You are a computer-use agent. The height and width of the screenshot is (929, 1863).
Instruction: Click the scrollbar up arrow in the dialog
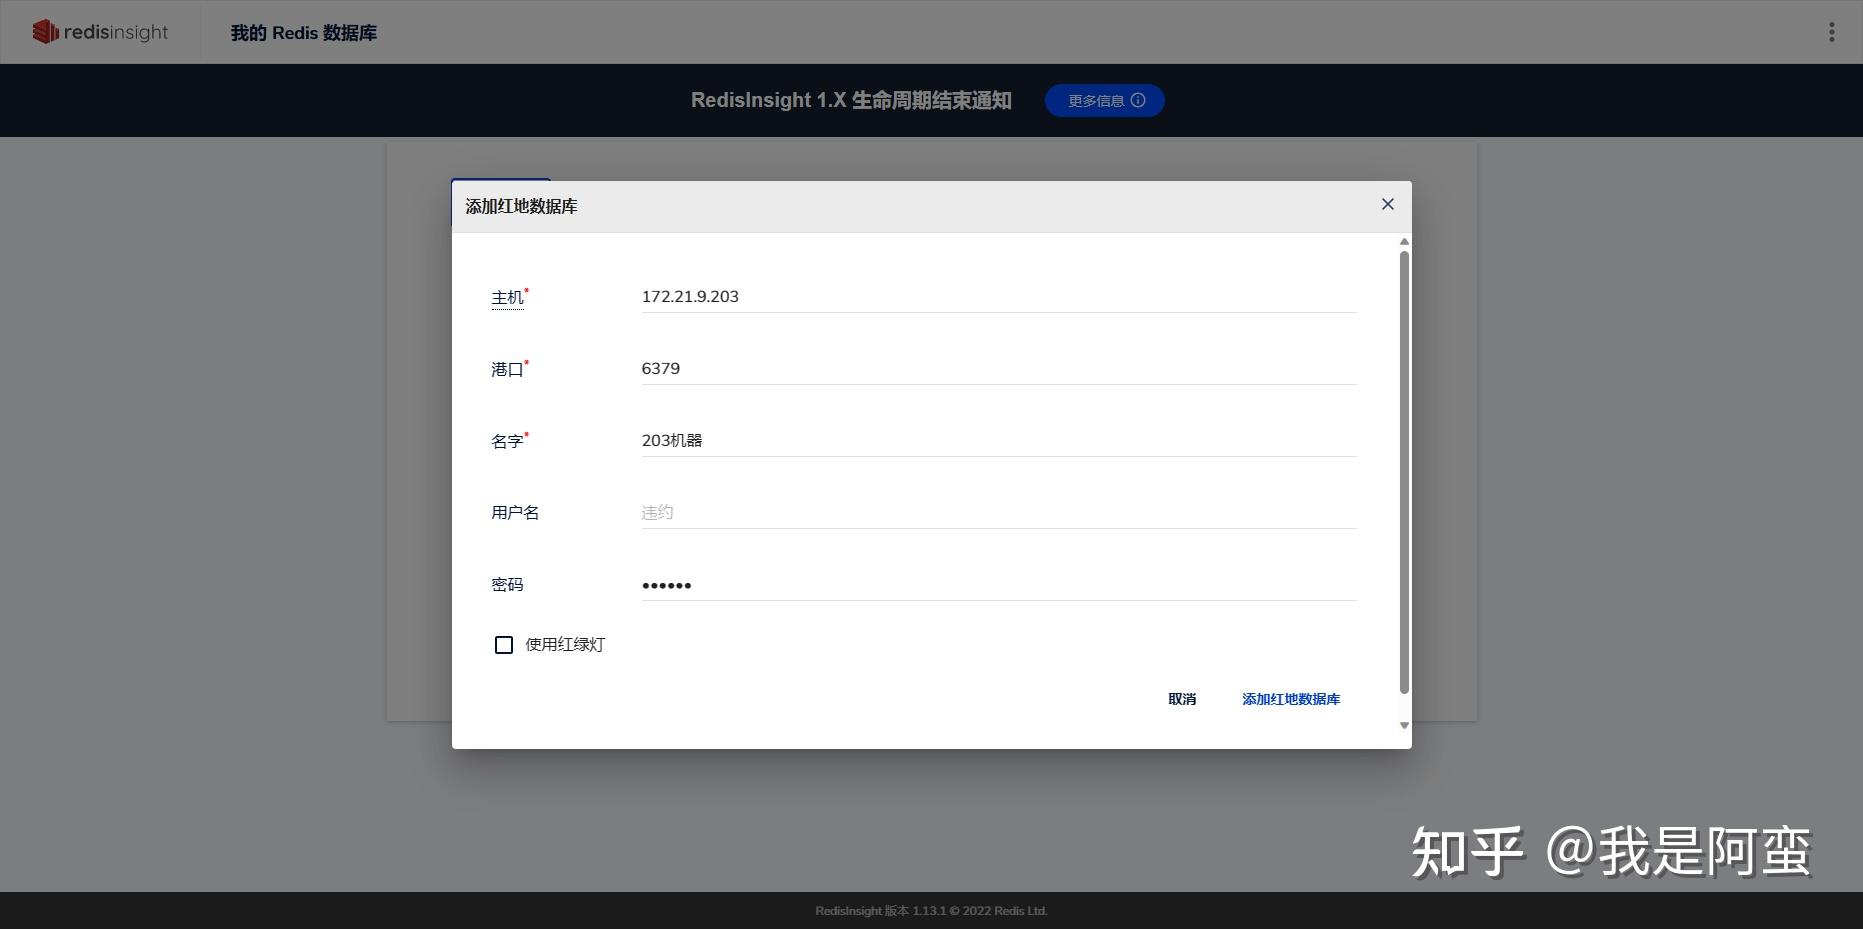tap(1403, 241)
